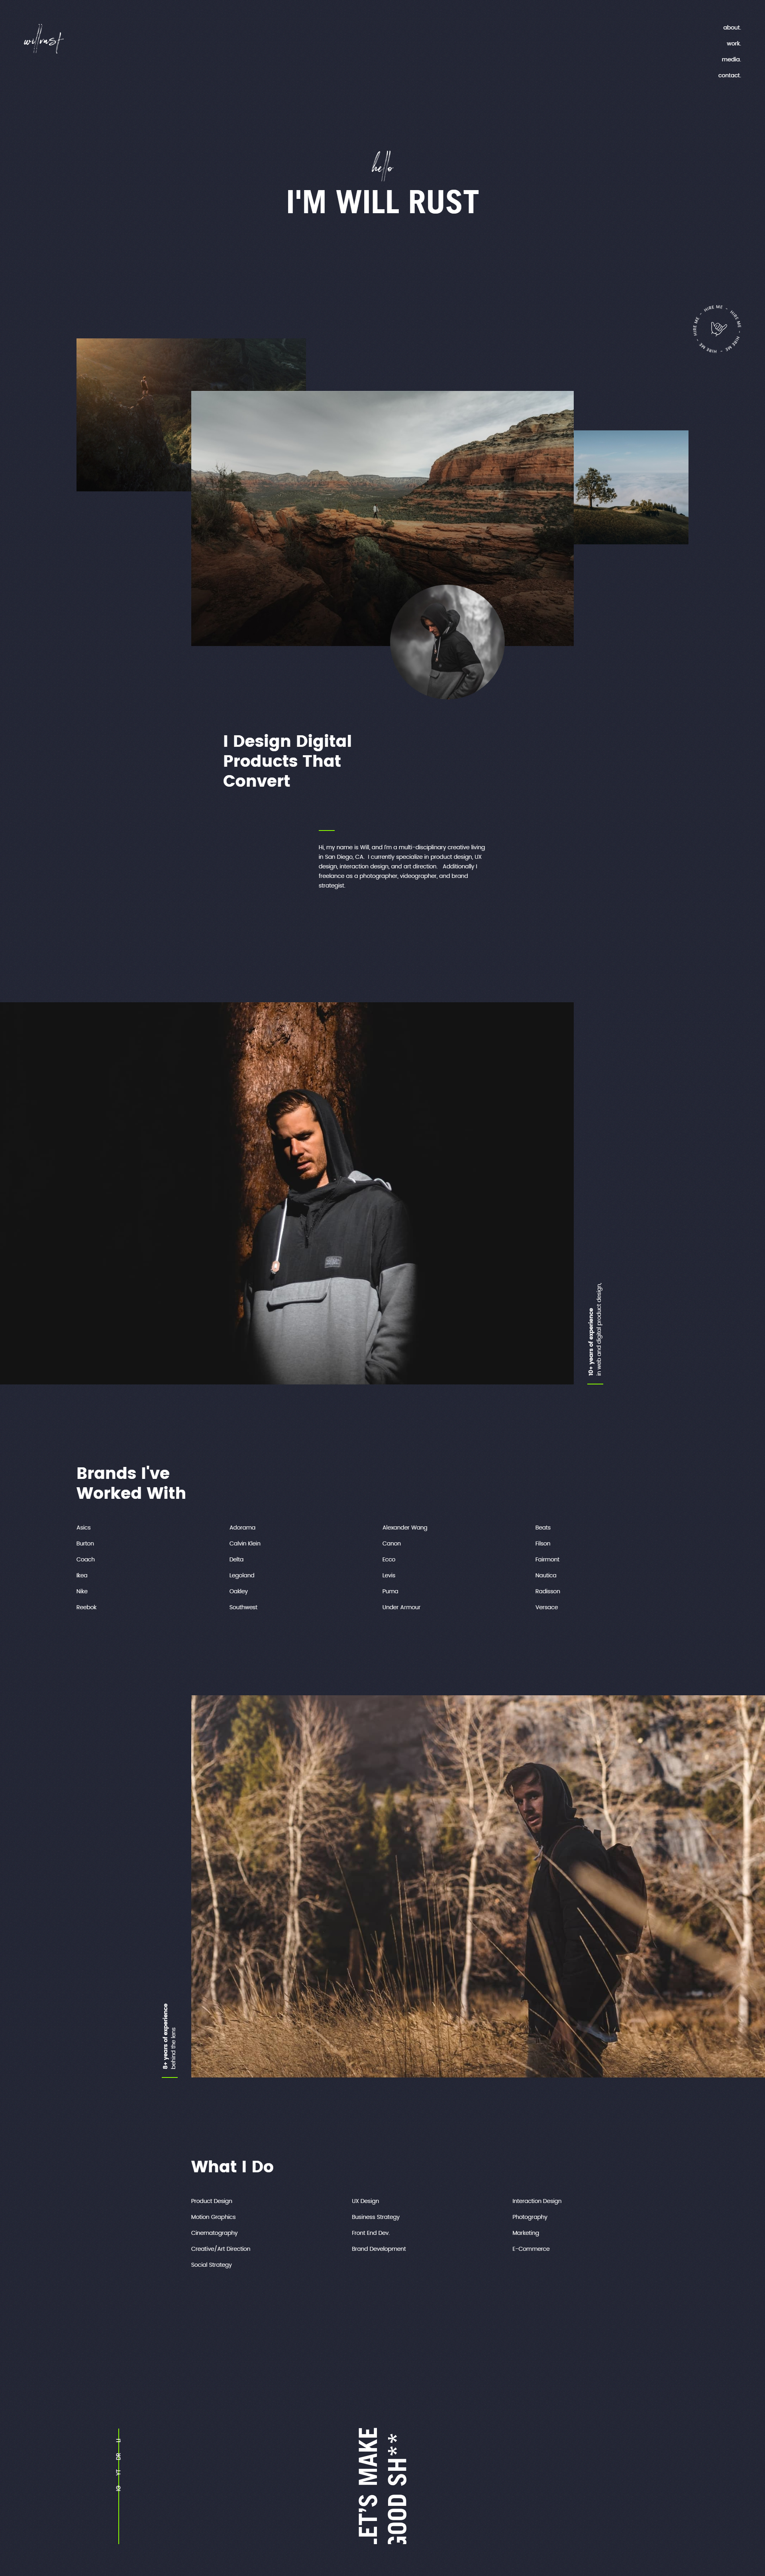Click the Under Armour brand entry
This screenshot has height=2576, width=765.
click(x=401, y=1607)
